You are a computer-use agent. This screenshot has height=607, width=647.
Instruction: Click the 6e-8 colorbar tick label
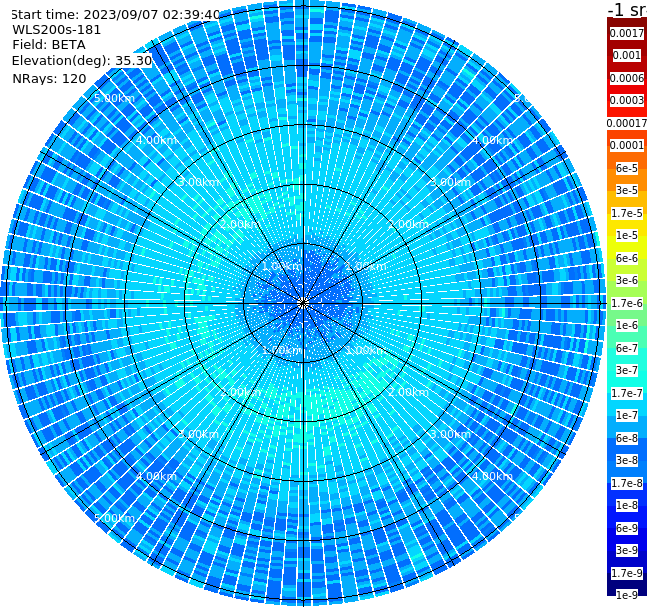click(627, 438)
